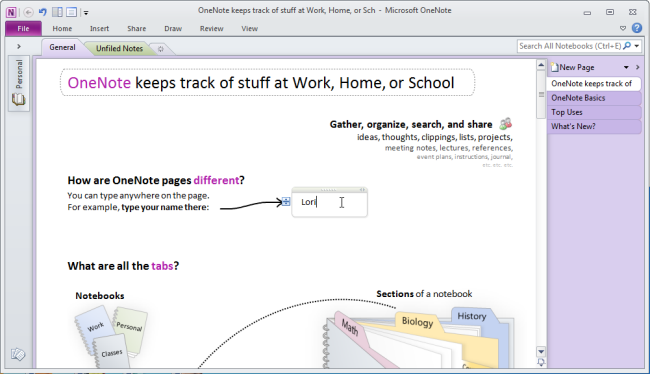The image size is (650, 374).
Task: Click the Personal notebook vertical tab
Action: point(19,83)
